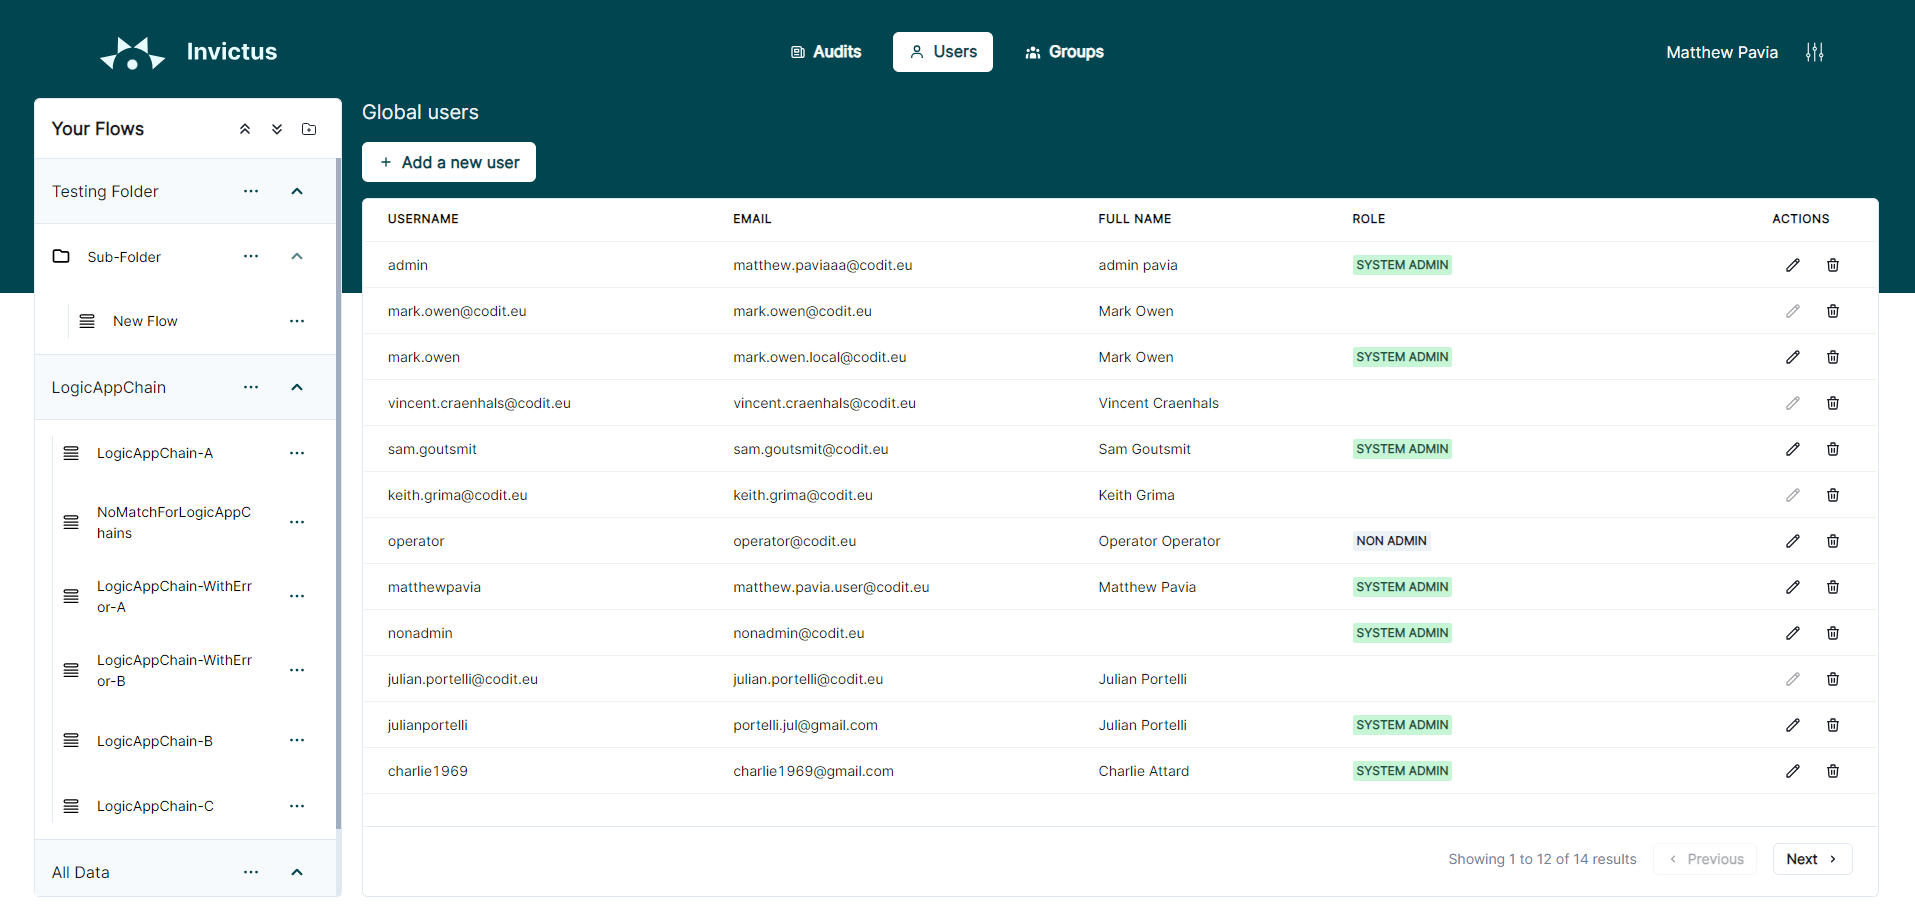This screenshot has height=923, width=1915.
Task: Open the Groups page
Action: 1064,51
